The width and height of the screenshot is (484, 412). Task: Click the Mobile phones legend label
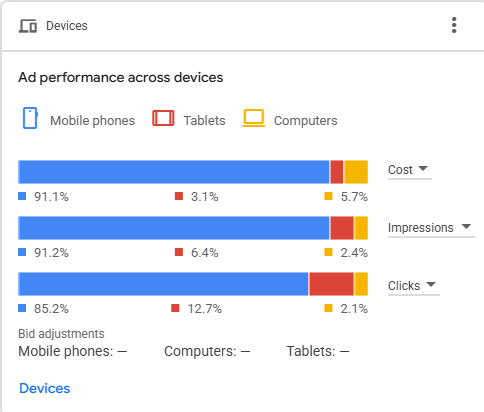coord(92,121)
